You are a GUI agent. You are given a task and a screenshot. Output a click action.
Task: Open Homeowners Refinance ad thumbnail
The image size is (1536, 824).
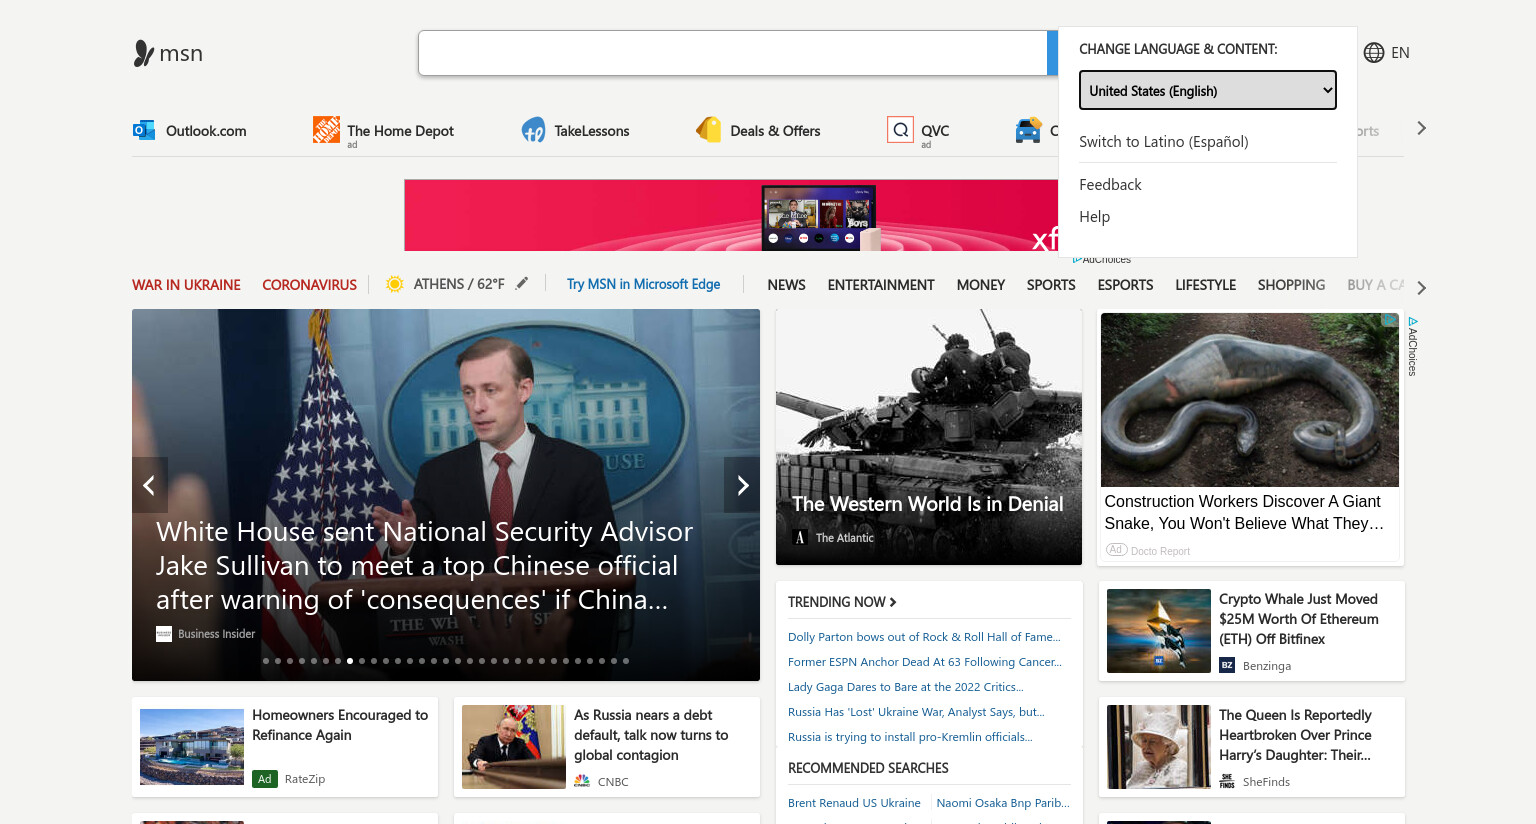pyautogui.click(x=192, y=747)
